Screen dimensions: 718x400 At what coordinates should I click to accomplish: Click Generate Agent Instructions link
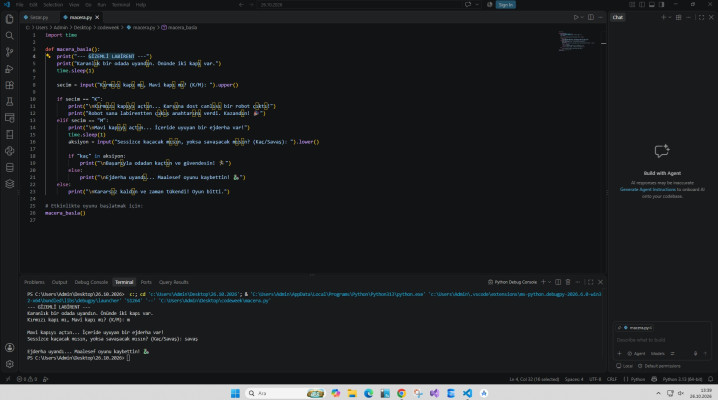tap(647, 189)
